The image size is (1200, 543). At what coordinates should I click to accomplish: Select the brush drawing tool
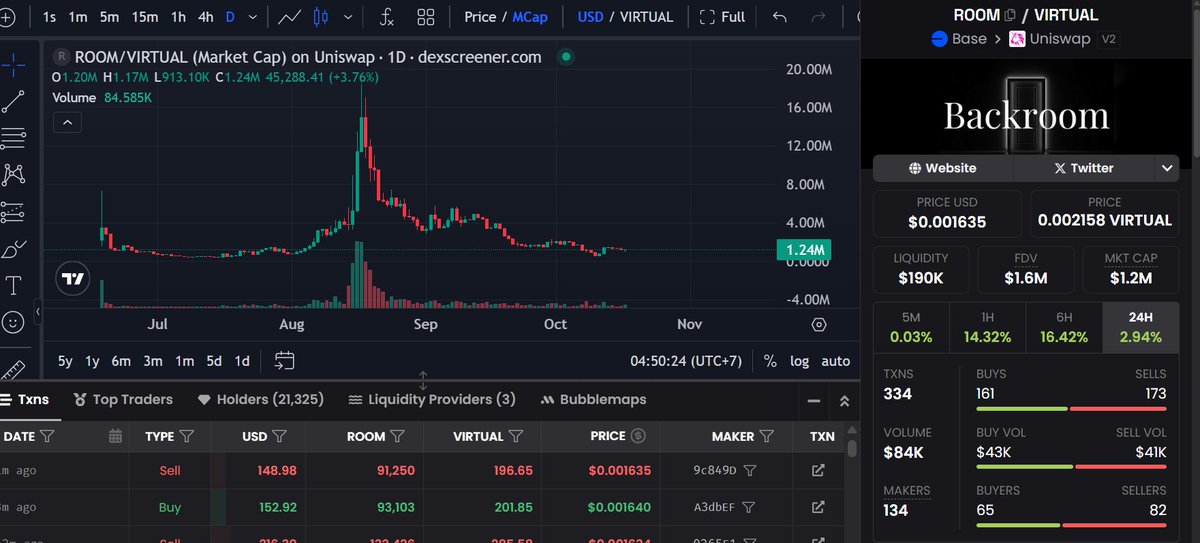pyautogui.click(x=13, y=249)
